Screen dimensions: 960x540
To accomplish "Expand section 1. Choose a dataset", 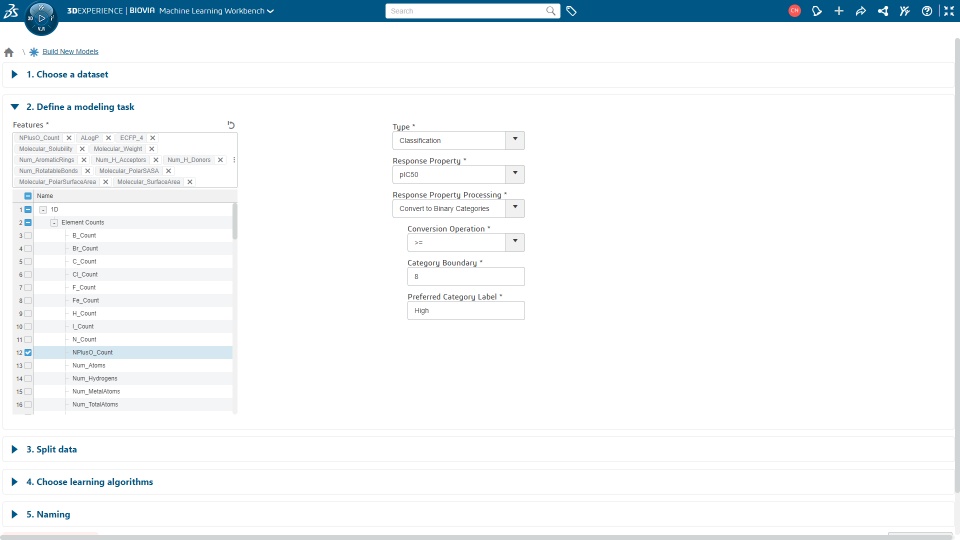I will (15, 74).
